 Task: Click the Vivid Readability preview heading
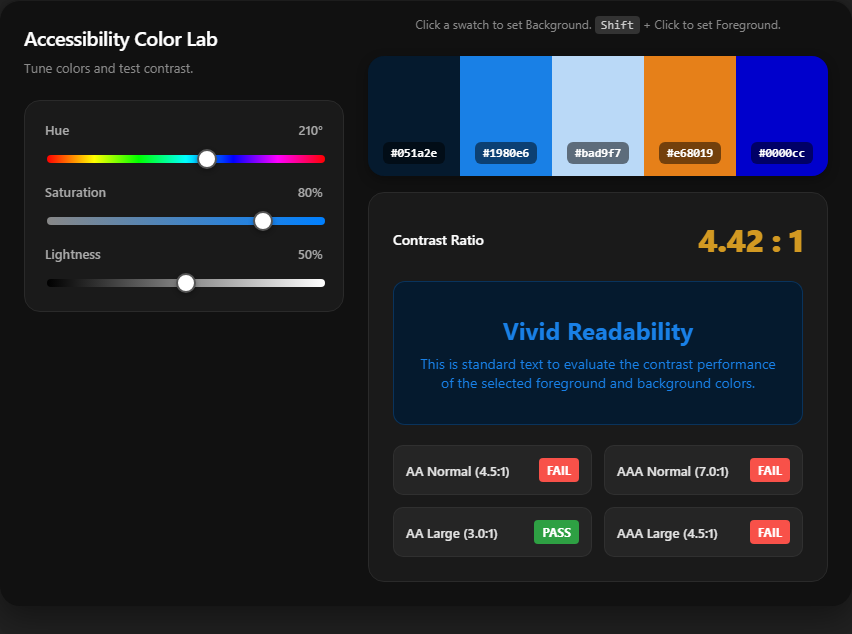[598, 331]
